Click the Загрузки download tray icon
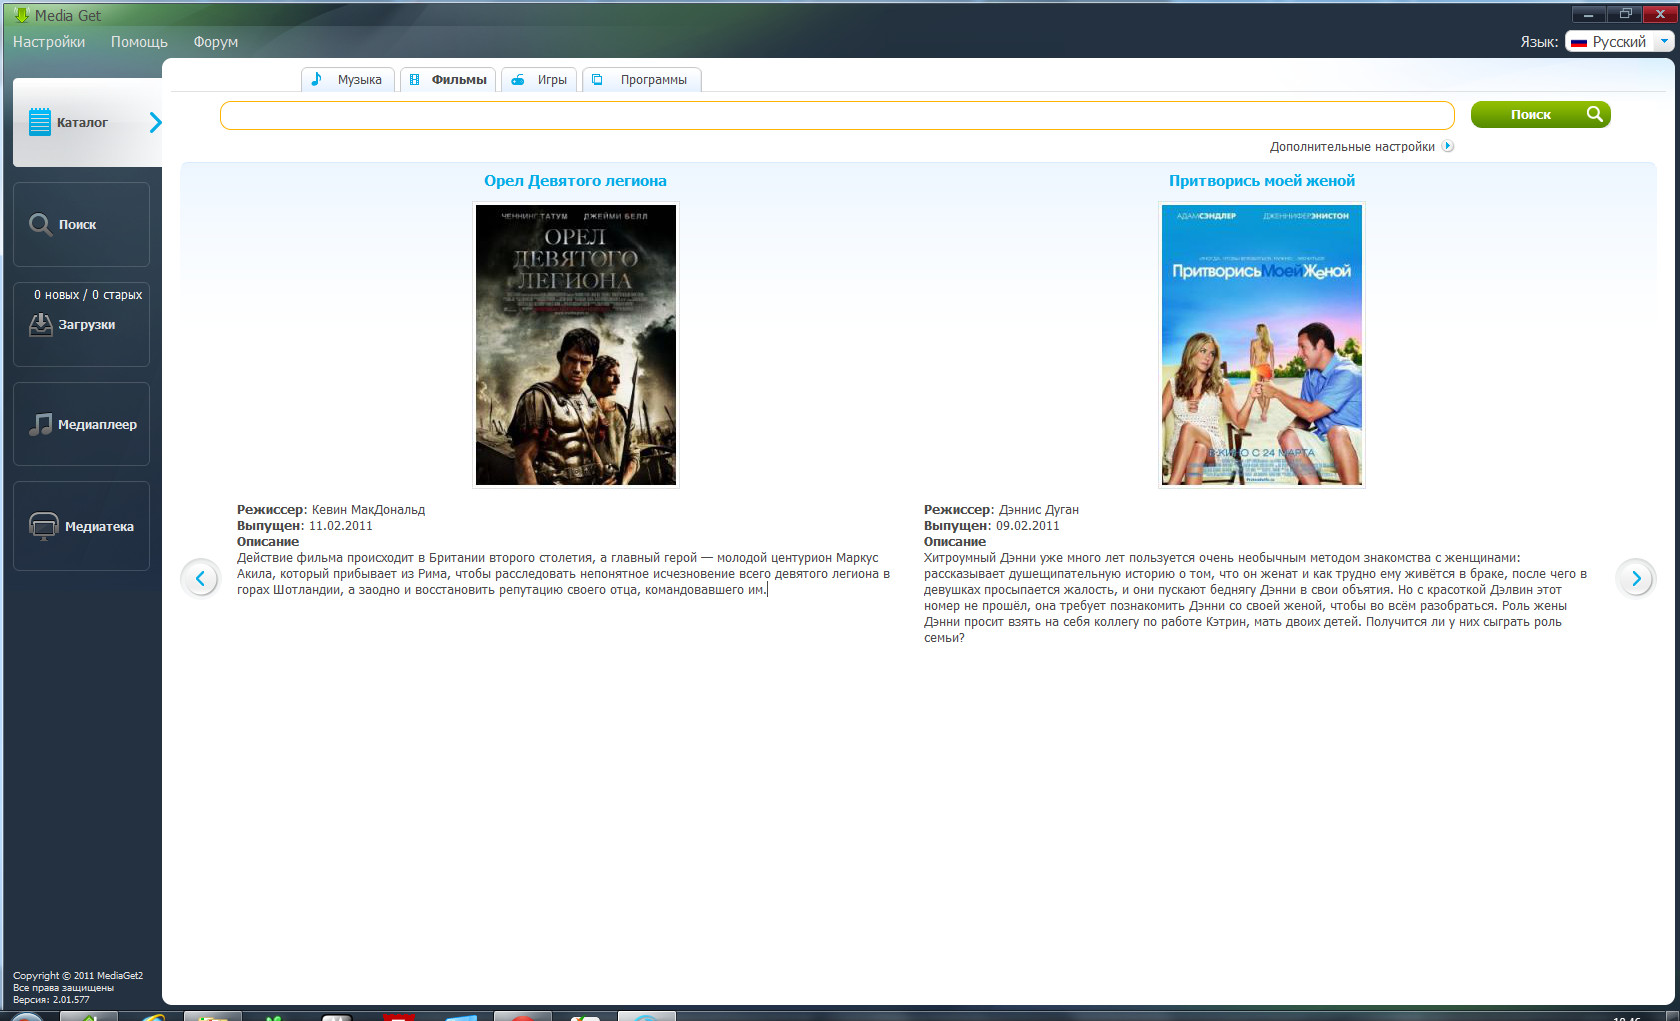The width and height of the screenshot is (1680, 1021). 41,324
